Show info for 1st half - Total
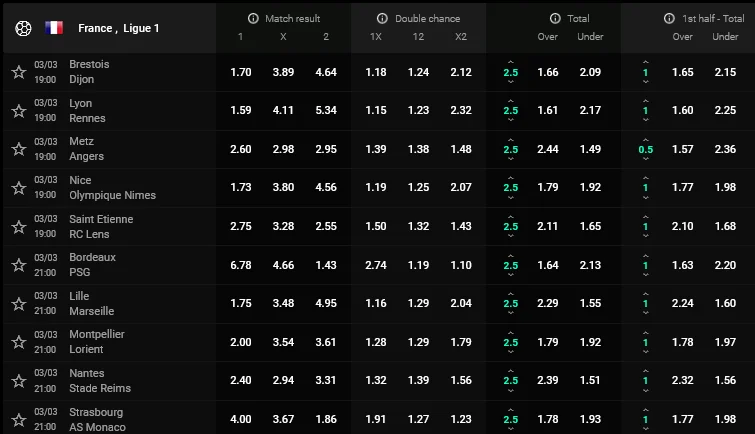The width and height of the screenshot is (755, 434). click(x=669, y=19)
